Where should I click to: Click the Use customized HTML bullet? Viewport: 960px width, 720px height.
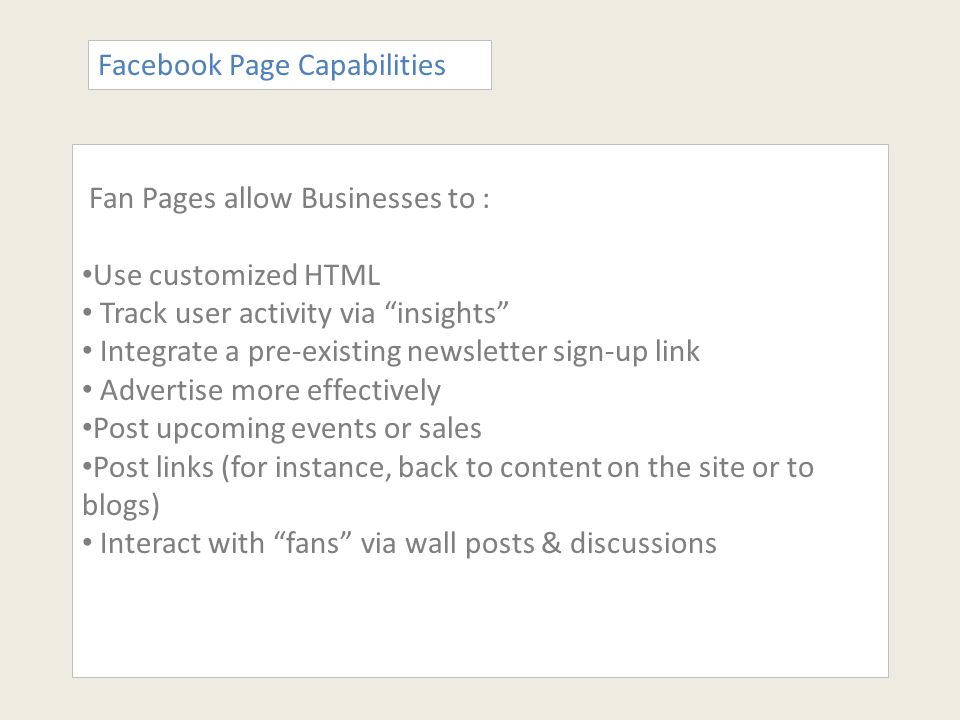231,276
